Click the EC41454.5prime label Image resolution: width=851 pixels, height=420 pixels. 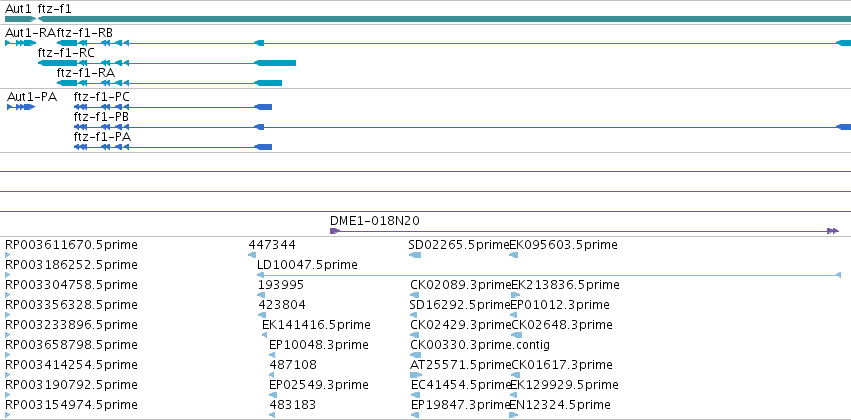pyautogui.click(x=461, y=385)
